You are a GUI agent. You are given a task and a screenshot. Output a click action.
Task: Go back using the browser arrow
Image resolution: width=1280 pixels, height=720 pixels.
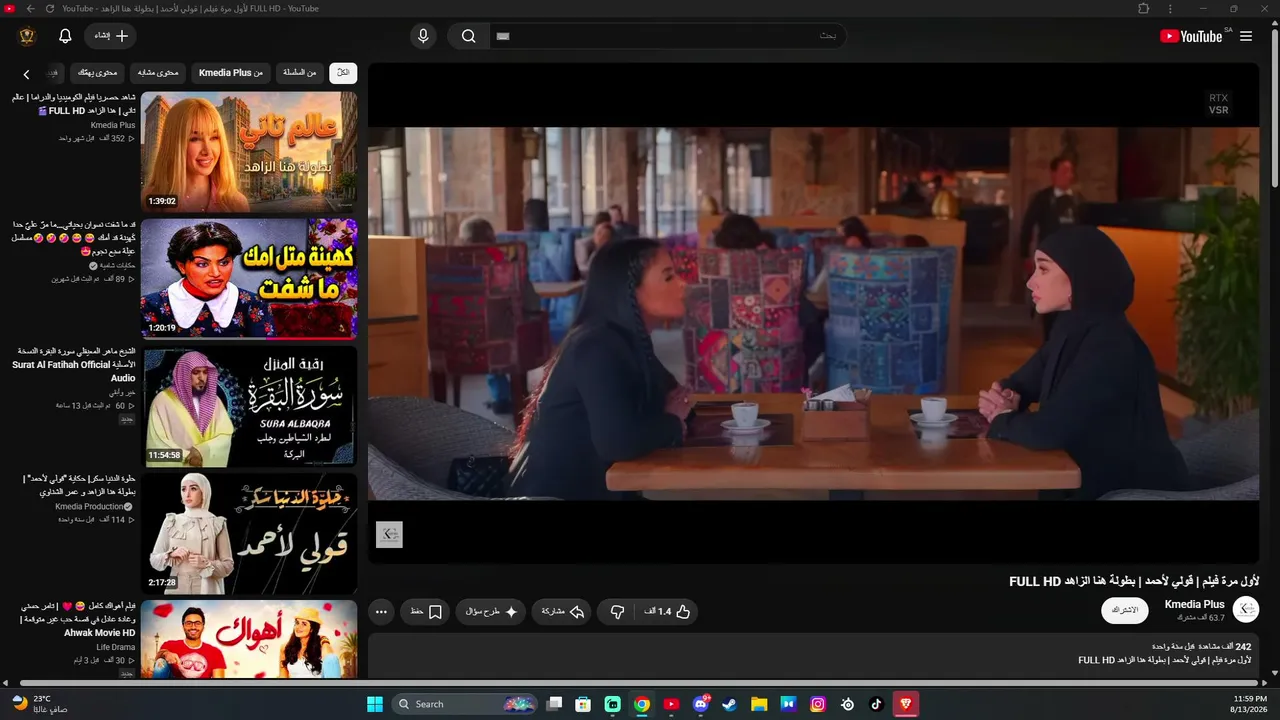[x=30, y=9]
